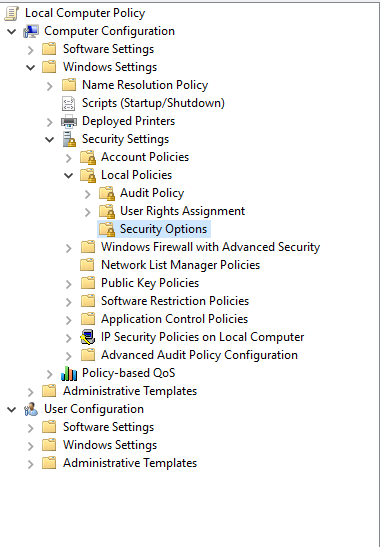Click the Local Computer Policy scroll icon

pos(11,13)
